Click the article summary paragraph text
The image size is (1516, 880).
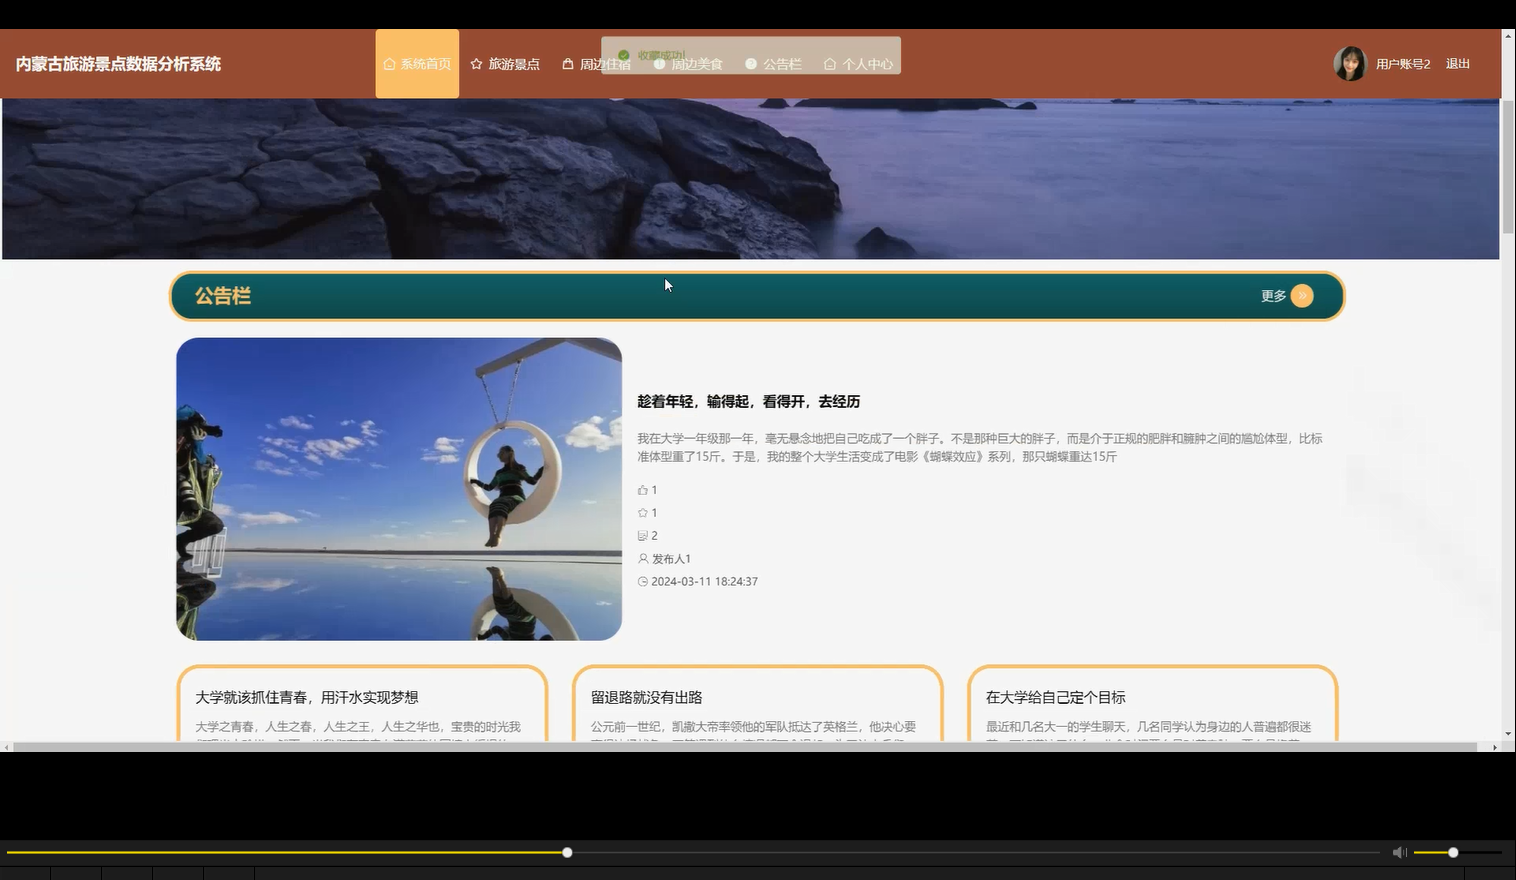coord(980,447)
